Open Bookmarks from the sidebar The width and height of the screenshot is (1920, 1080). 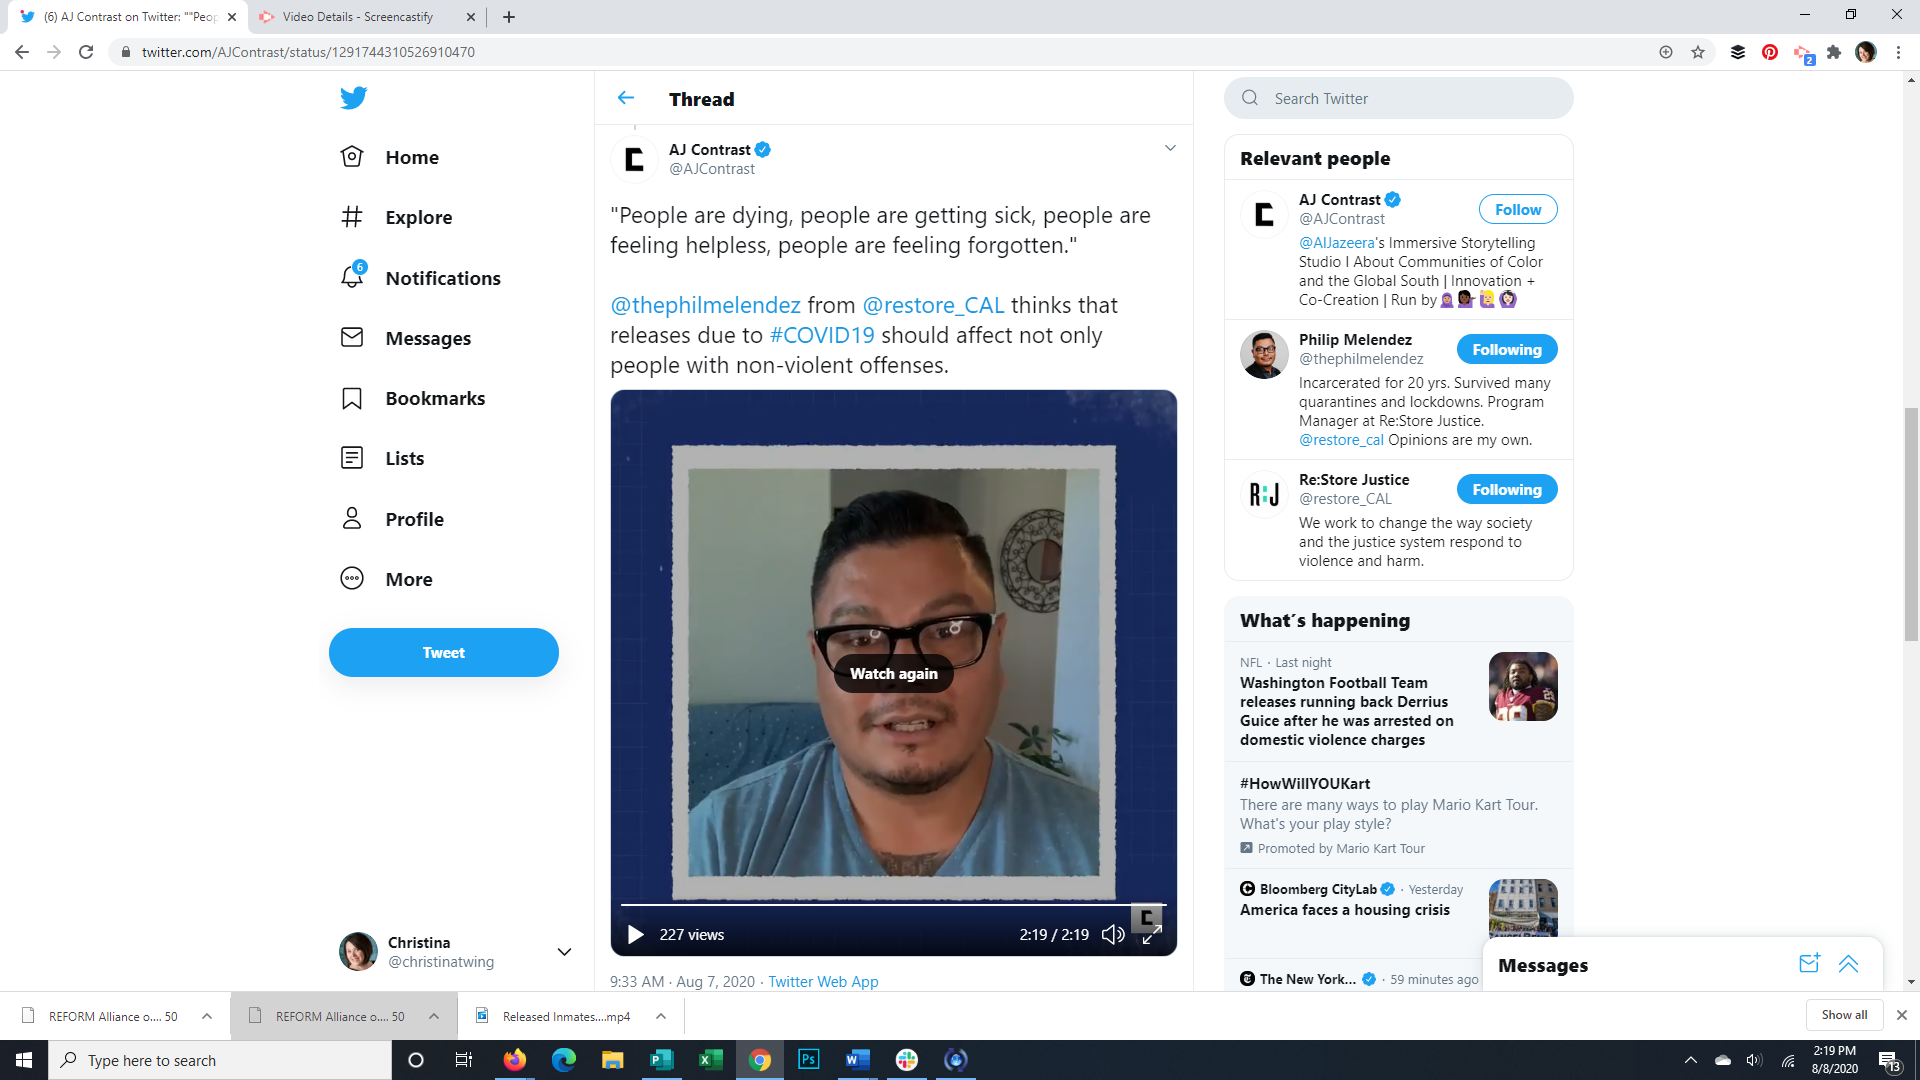(434, 398)
